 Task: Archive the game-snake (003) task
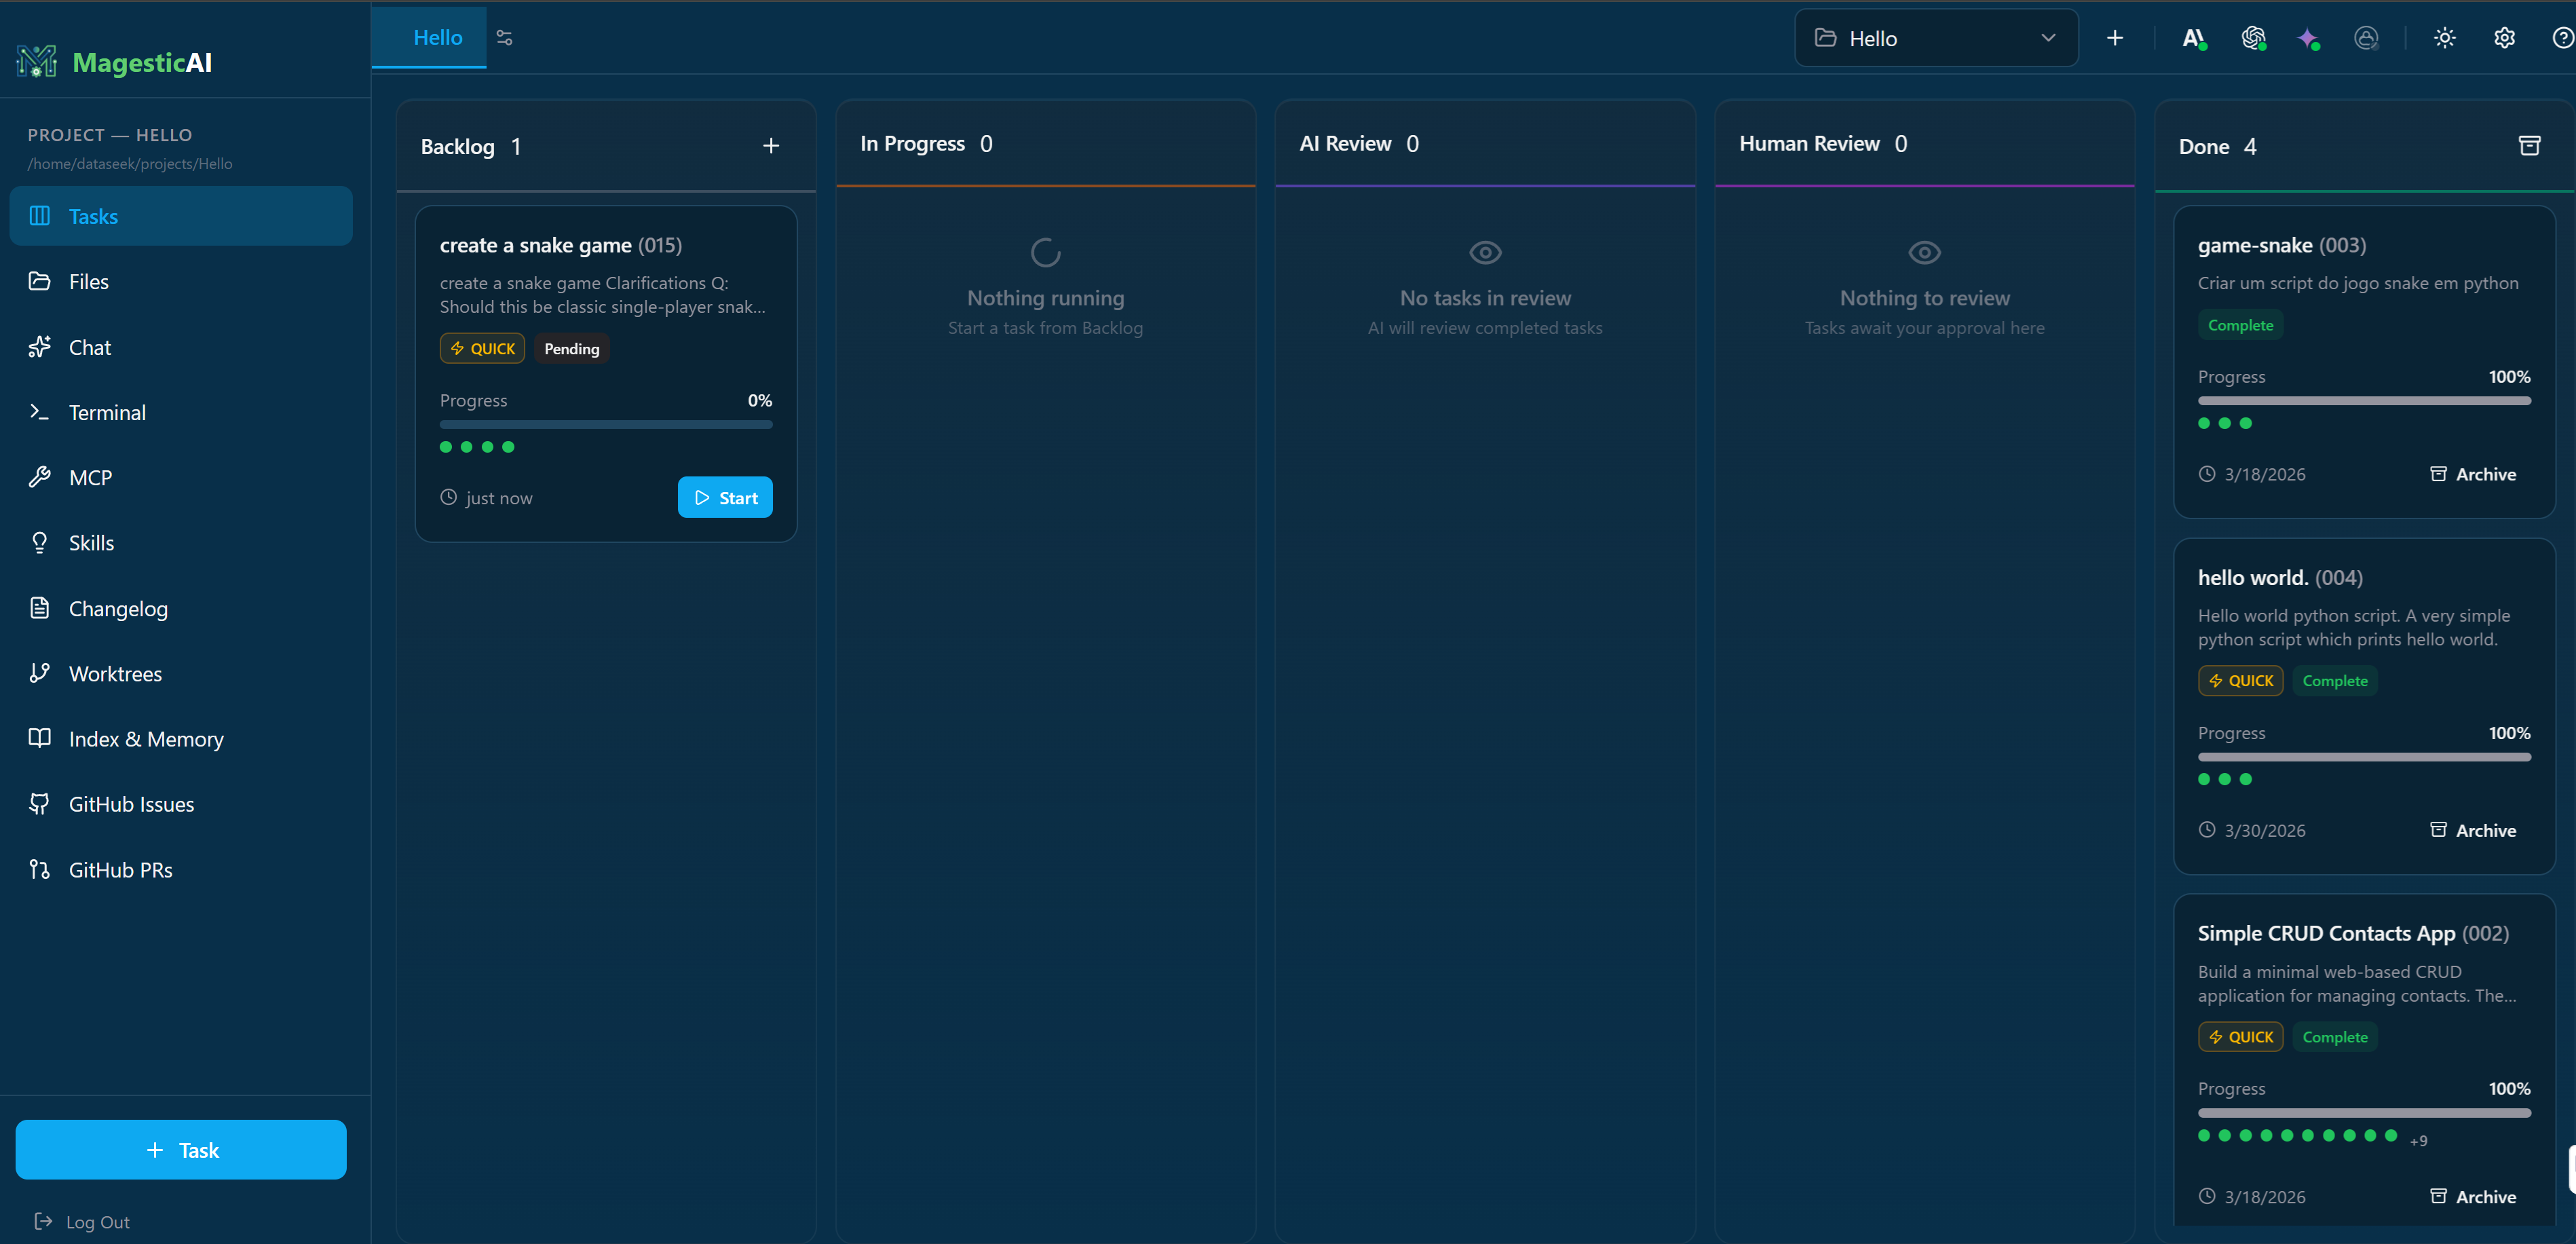point(2474,474)
